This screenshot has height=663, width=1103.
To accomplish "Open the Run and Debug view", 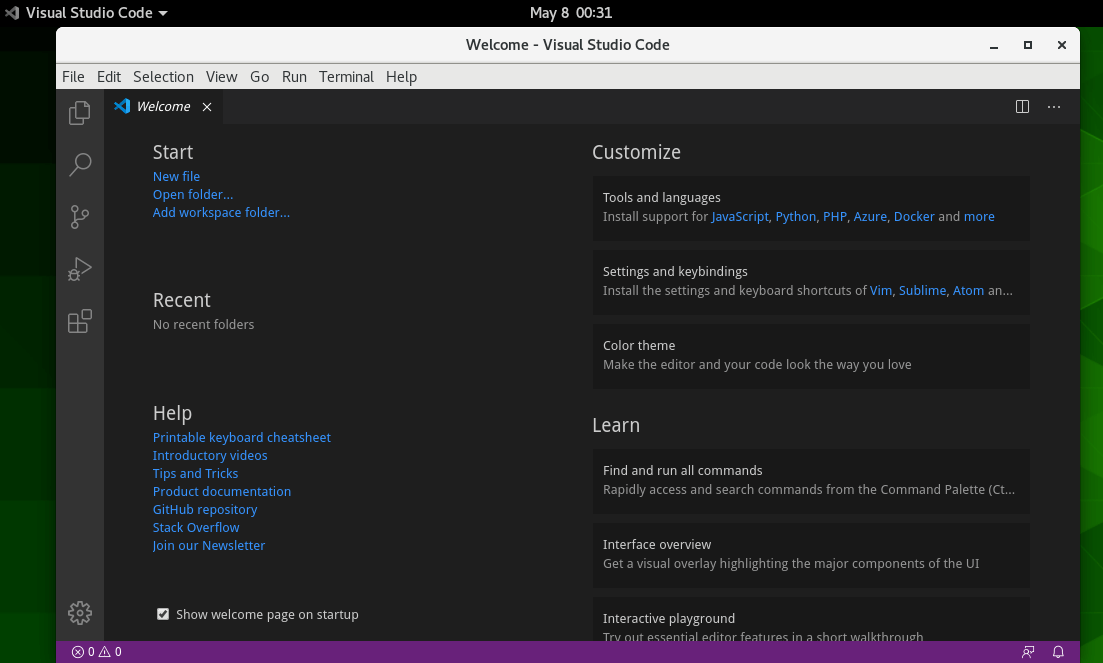I will 80,269.
